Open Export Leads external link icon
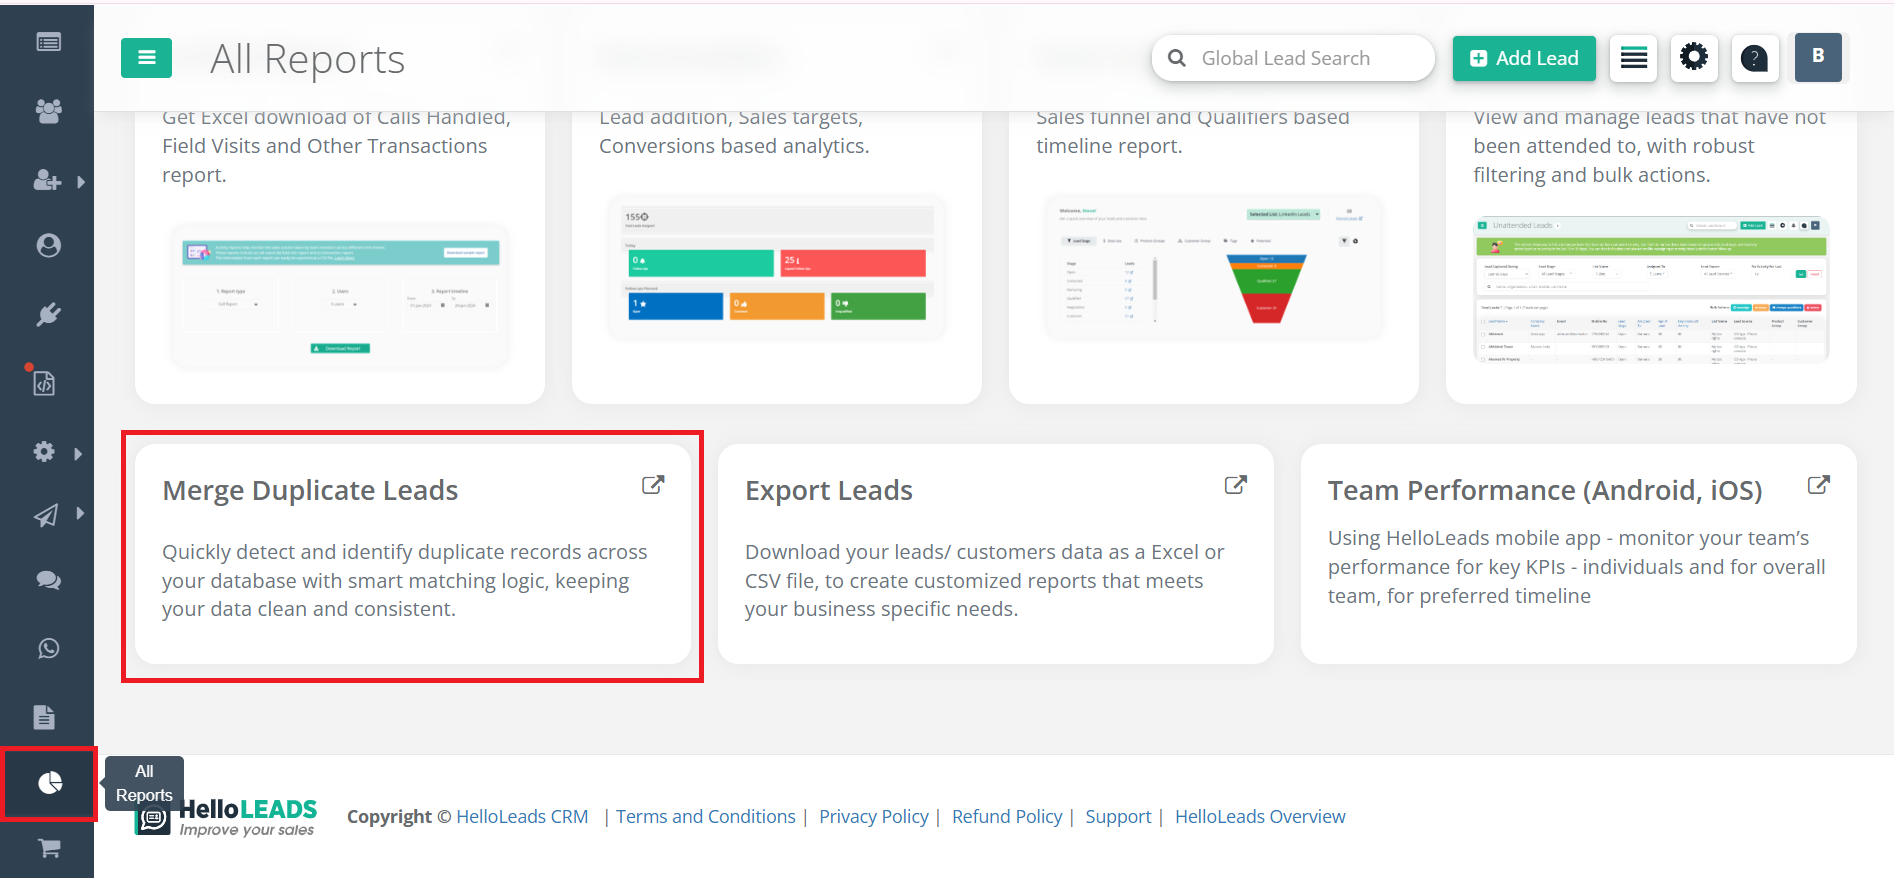The width and height of the screenshot is (1894, 878). 1236,485
